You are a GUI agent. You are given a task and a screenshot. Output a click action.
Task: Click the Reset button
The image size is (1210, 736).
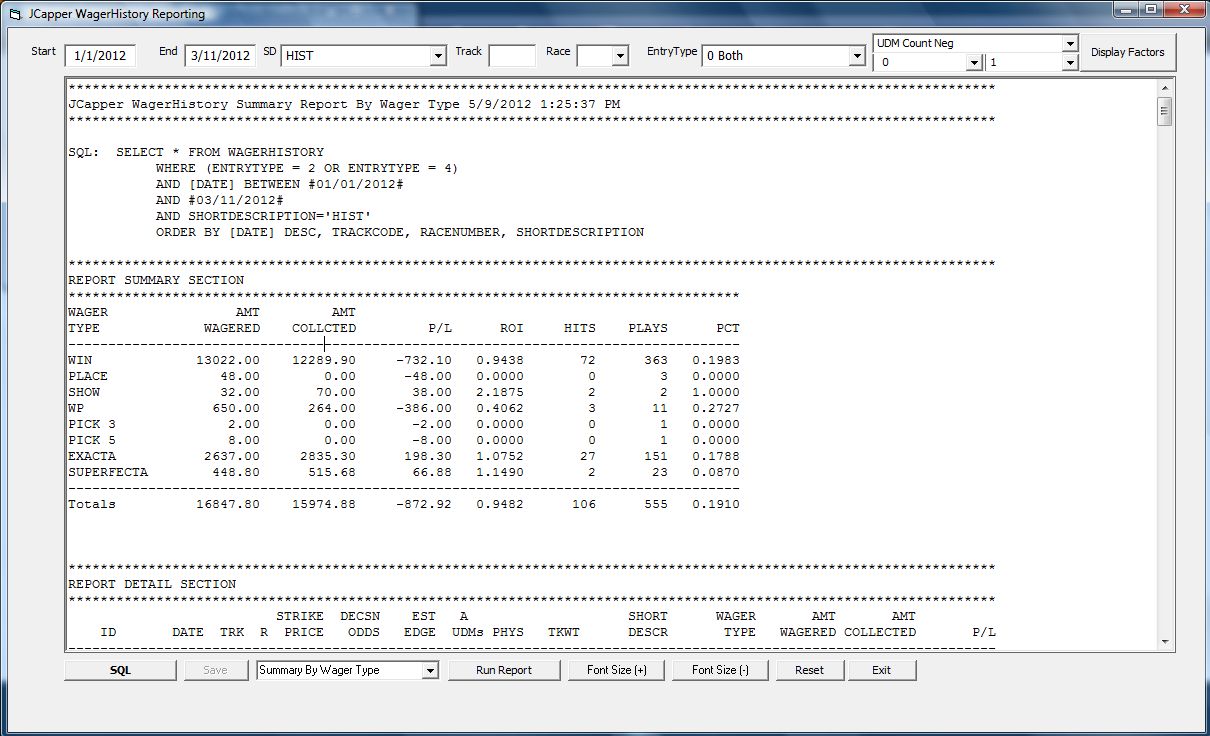pos(810,670)
